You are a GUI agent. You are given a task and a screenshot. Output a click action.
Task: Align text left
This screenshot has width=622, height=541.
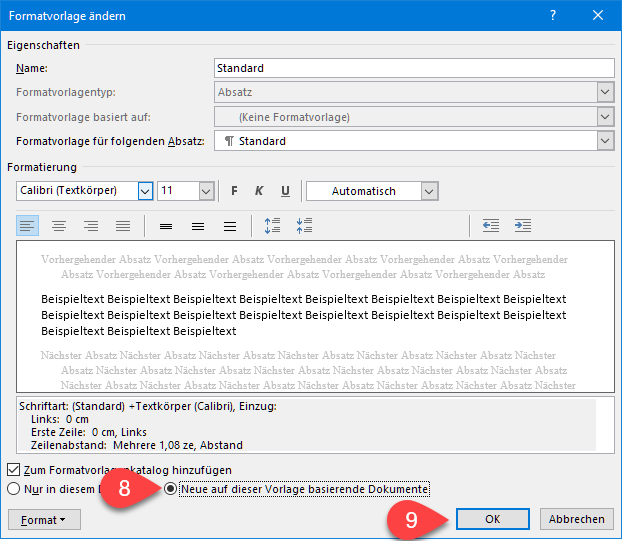[x=27, y=226]
